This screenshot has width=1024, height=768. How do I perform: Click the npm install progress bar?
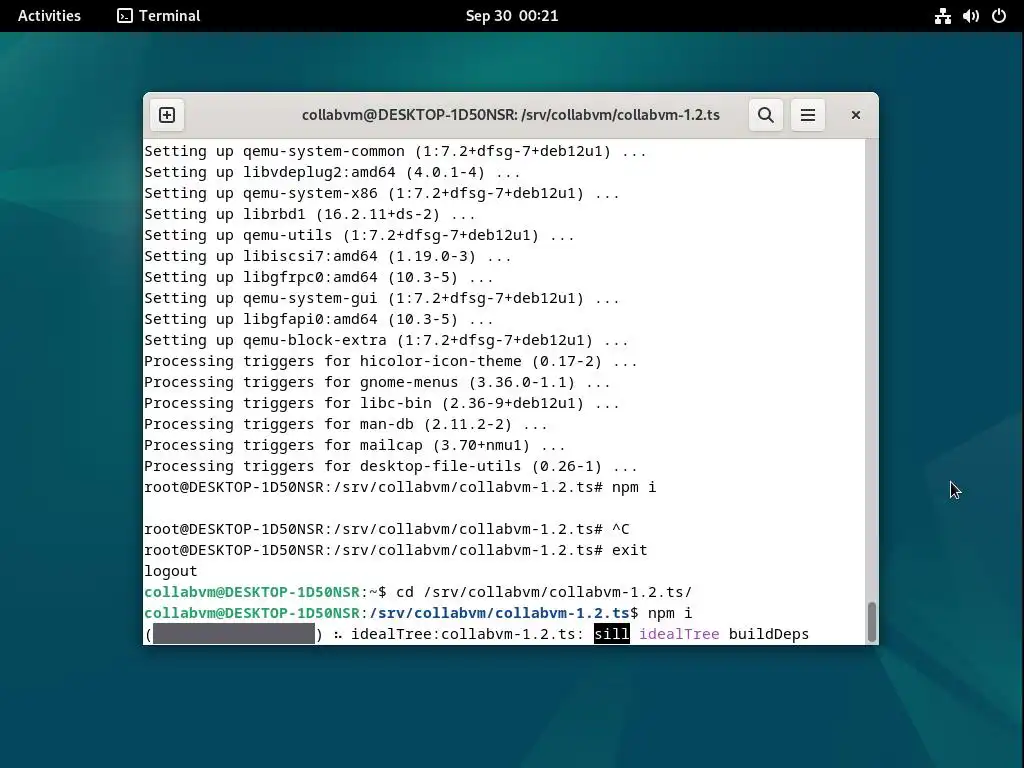[234, 633]
